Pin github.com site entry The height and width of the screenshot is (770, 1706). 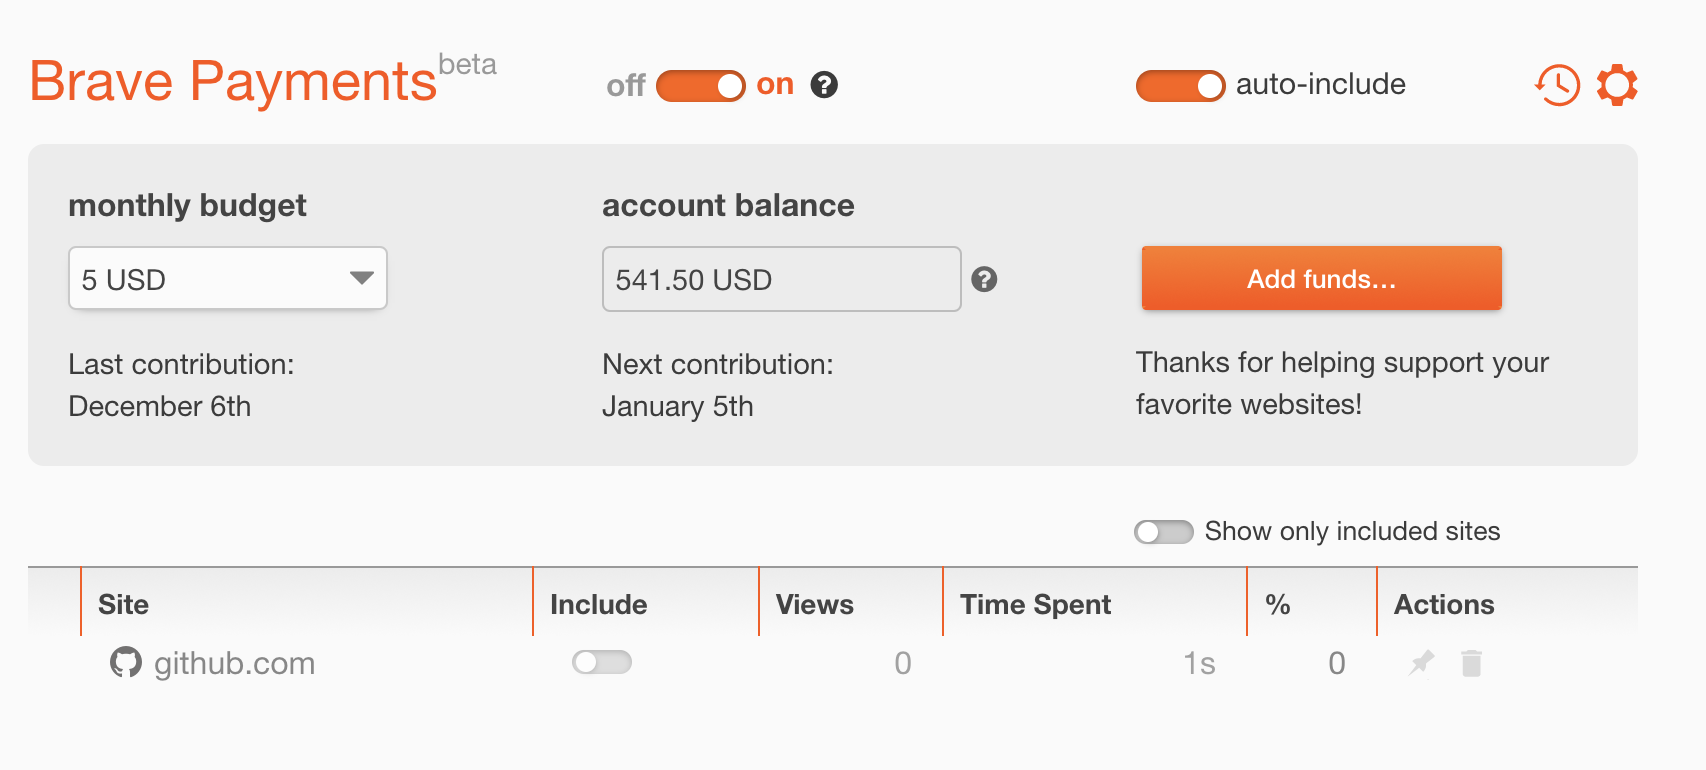coord(1421,662)
